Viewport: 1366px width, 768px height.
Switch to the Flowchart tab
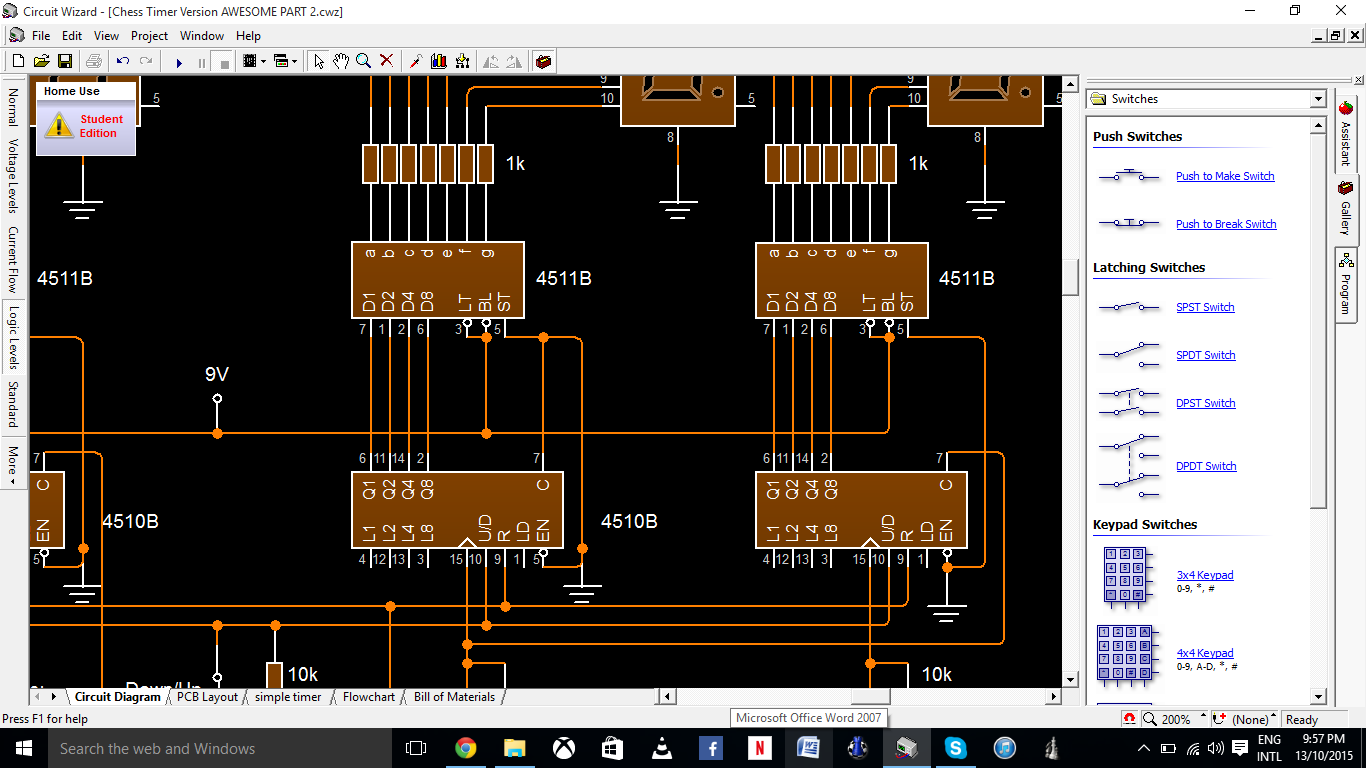coord(369,697)
